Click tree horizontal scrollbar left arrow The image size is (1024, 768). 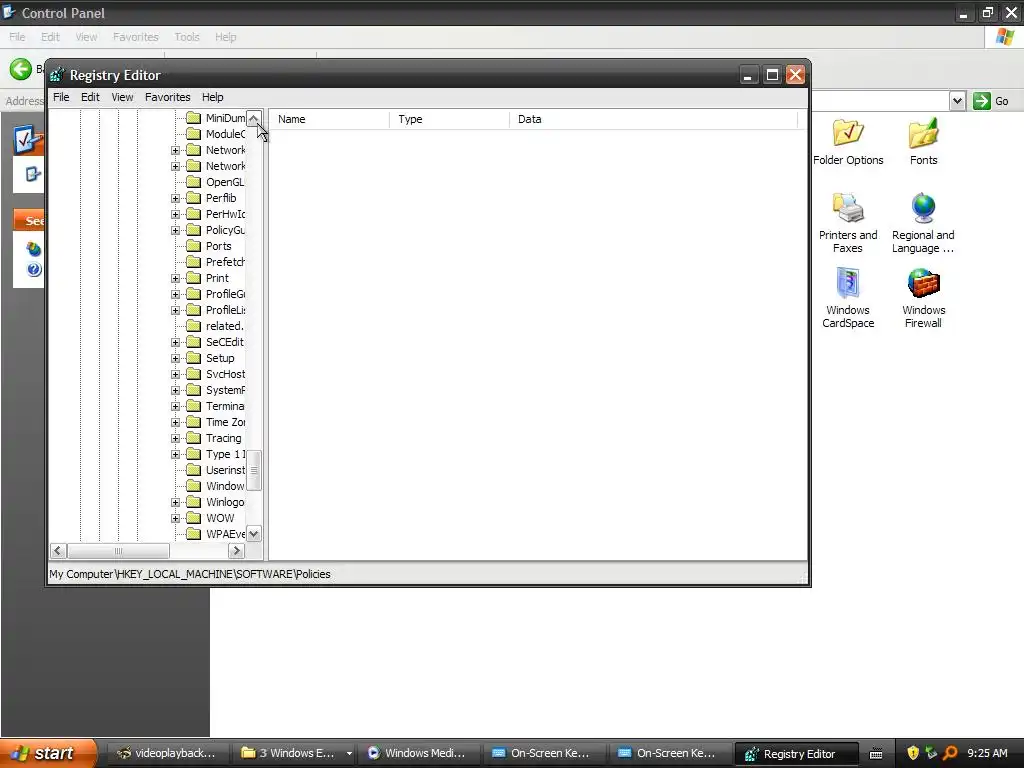pos(57,551)
